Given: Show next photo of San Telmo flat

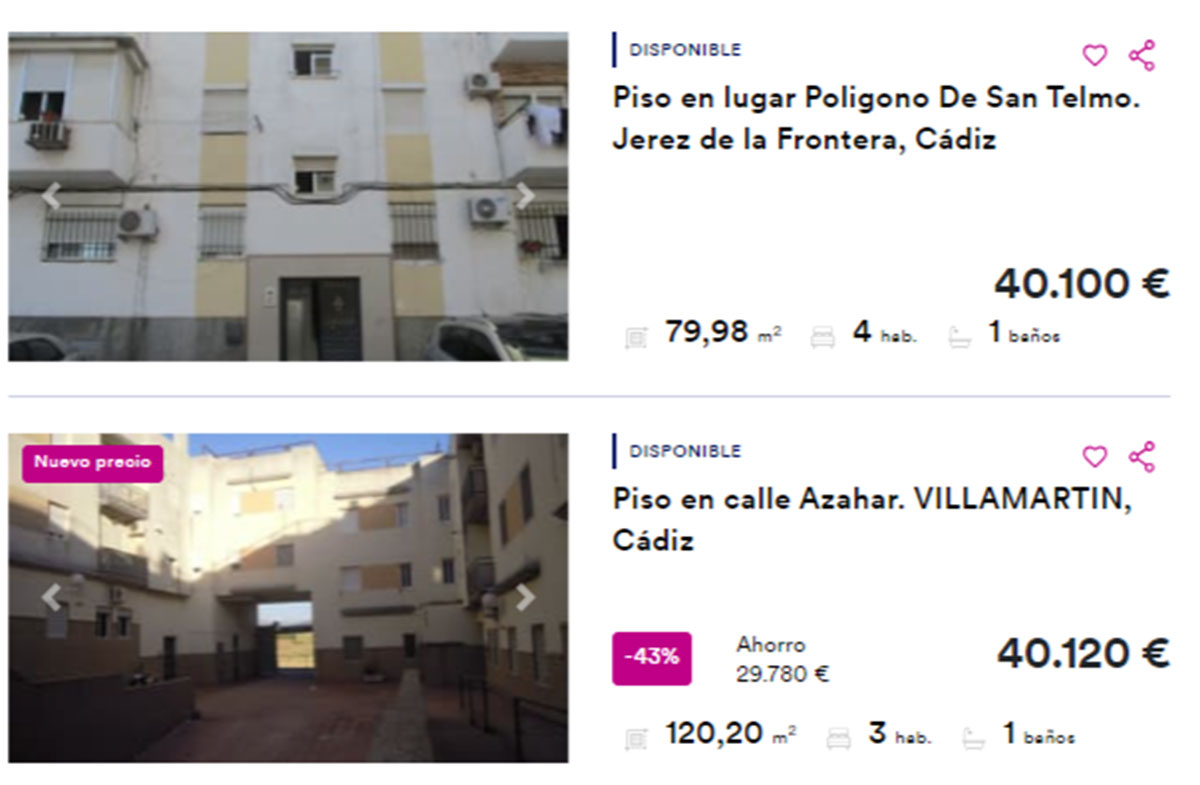Looking at the screenshot, I should point(525,196).
